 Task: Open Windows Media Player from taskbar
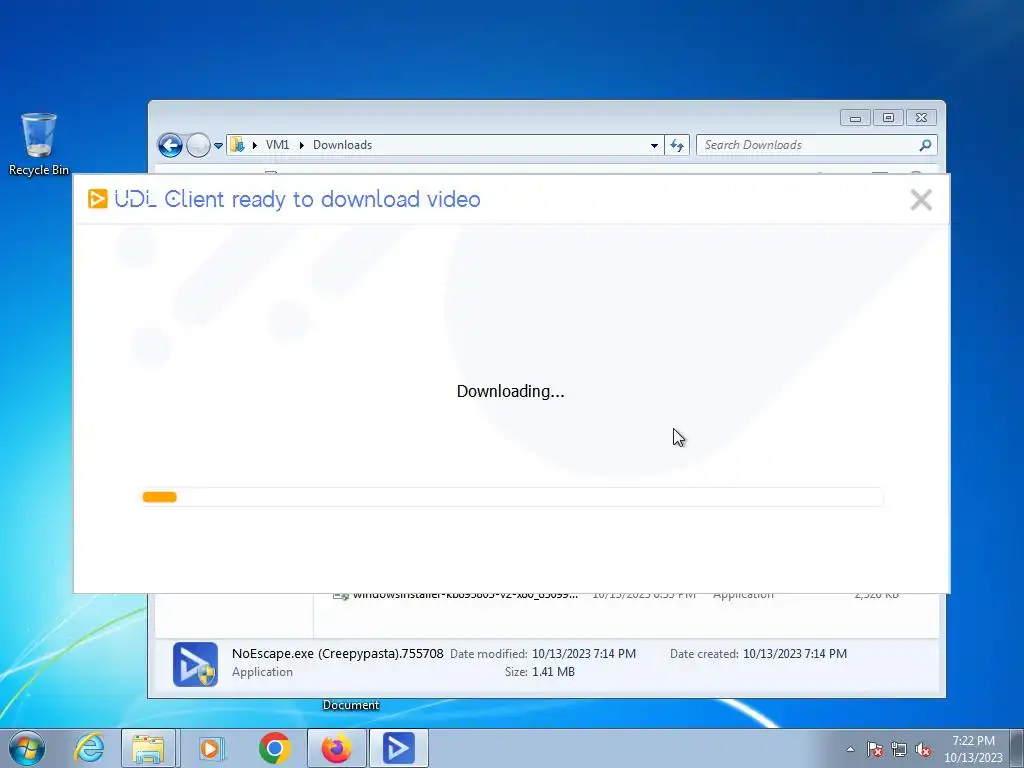point(210,748)
